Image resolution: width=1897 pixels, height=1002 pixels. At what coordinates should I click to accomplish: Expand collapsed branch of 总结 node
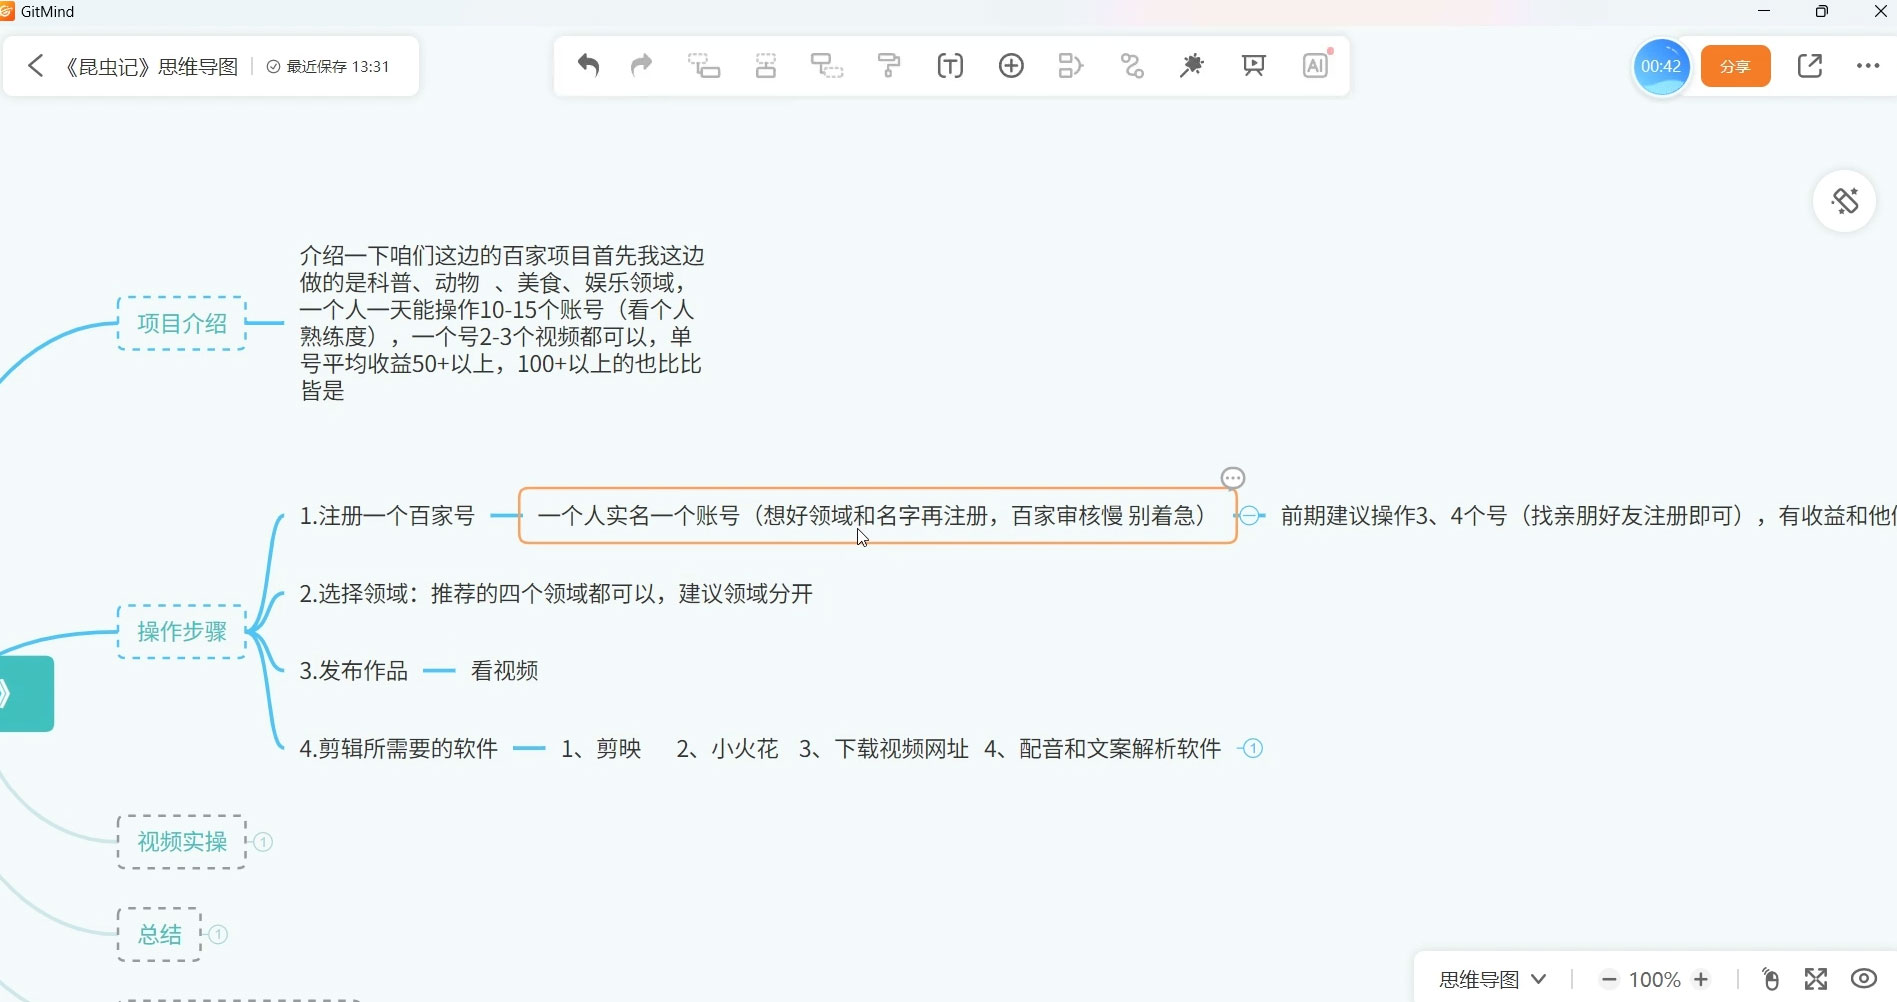click(x=219, y=934)
